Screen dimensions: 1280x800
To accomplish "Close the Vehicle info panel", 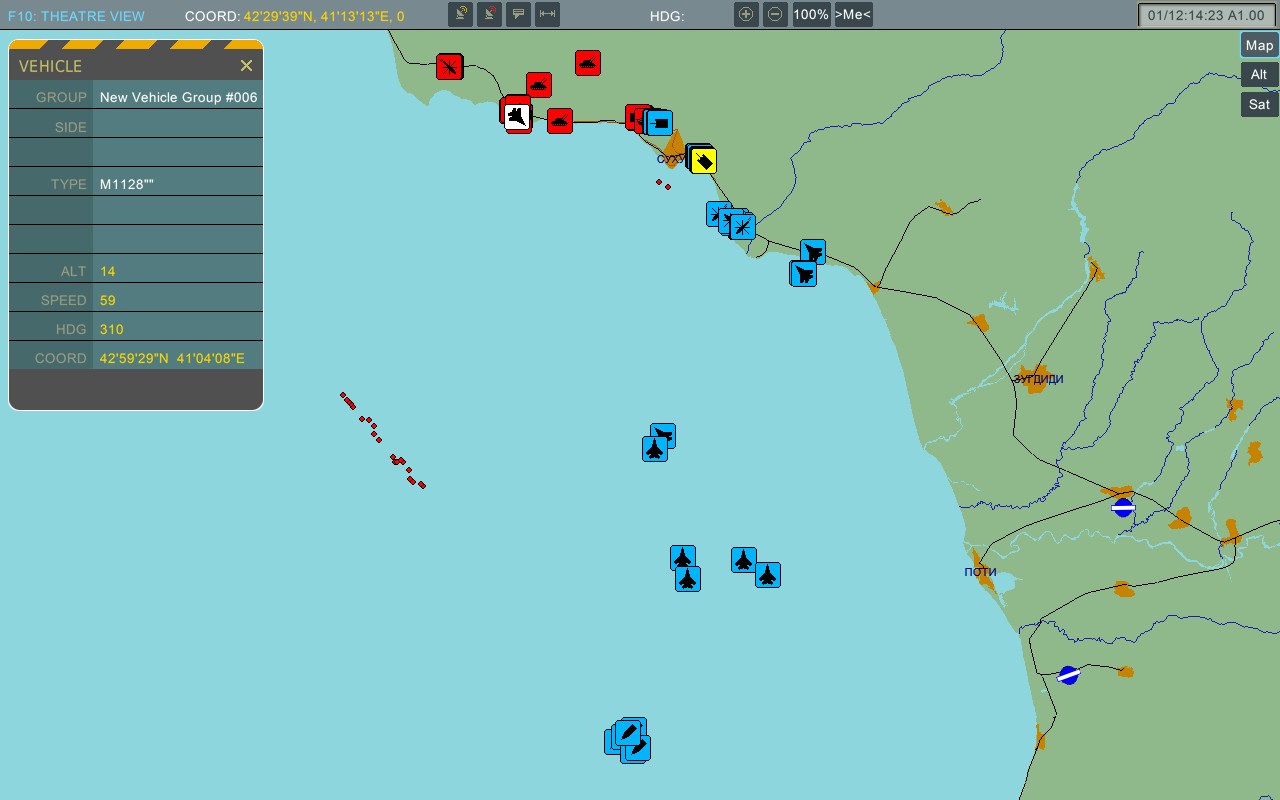I will click(x=246, y=66).
